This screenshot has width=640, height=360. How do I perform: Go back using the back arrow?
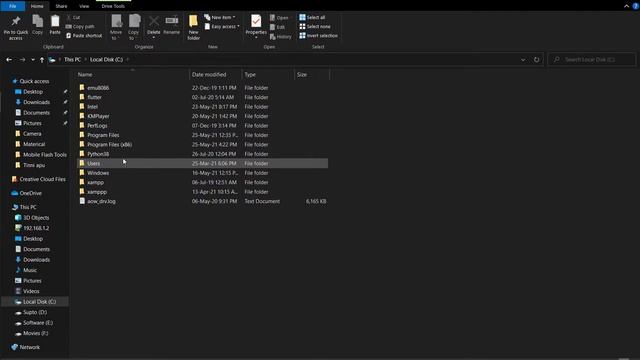(9, 60)
